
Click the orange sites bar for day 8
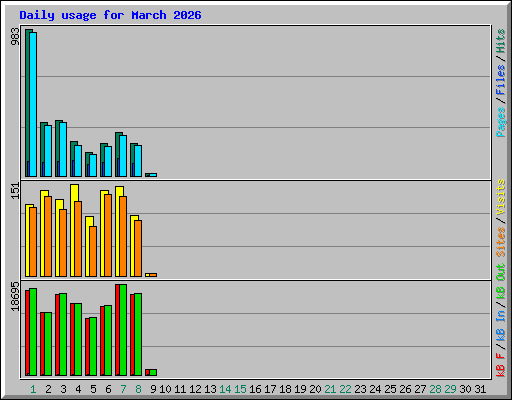(x=138, y=248)
